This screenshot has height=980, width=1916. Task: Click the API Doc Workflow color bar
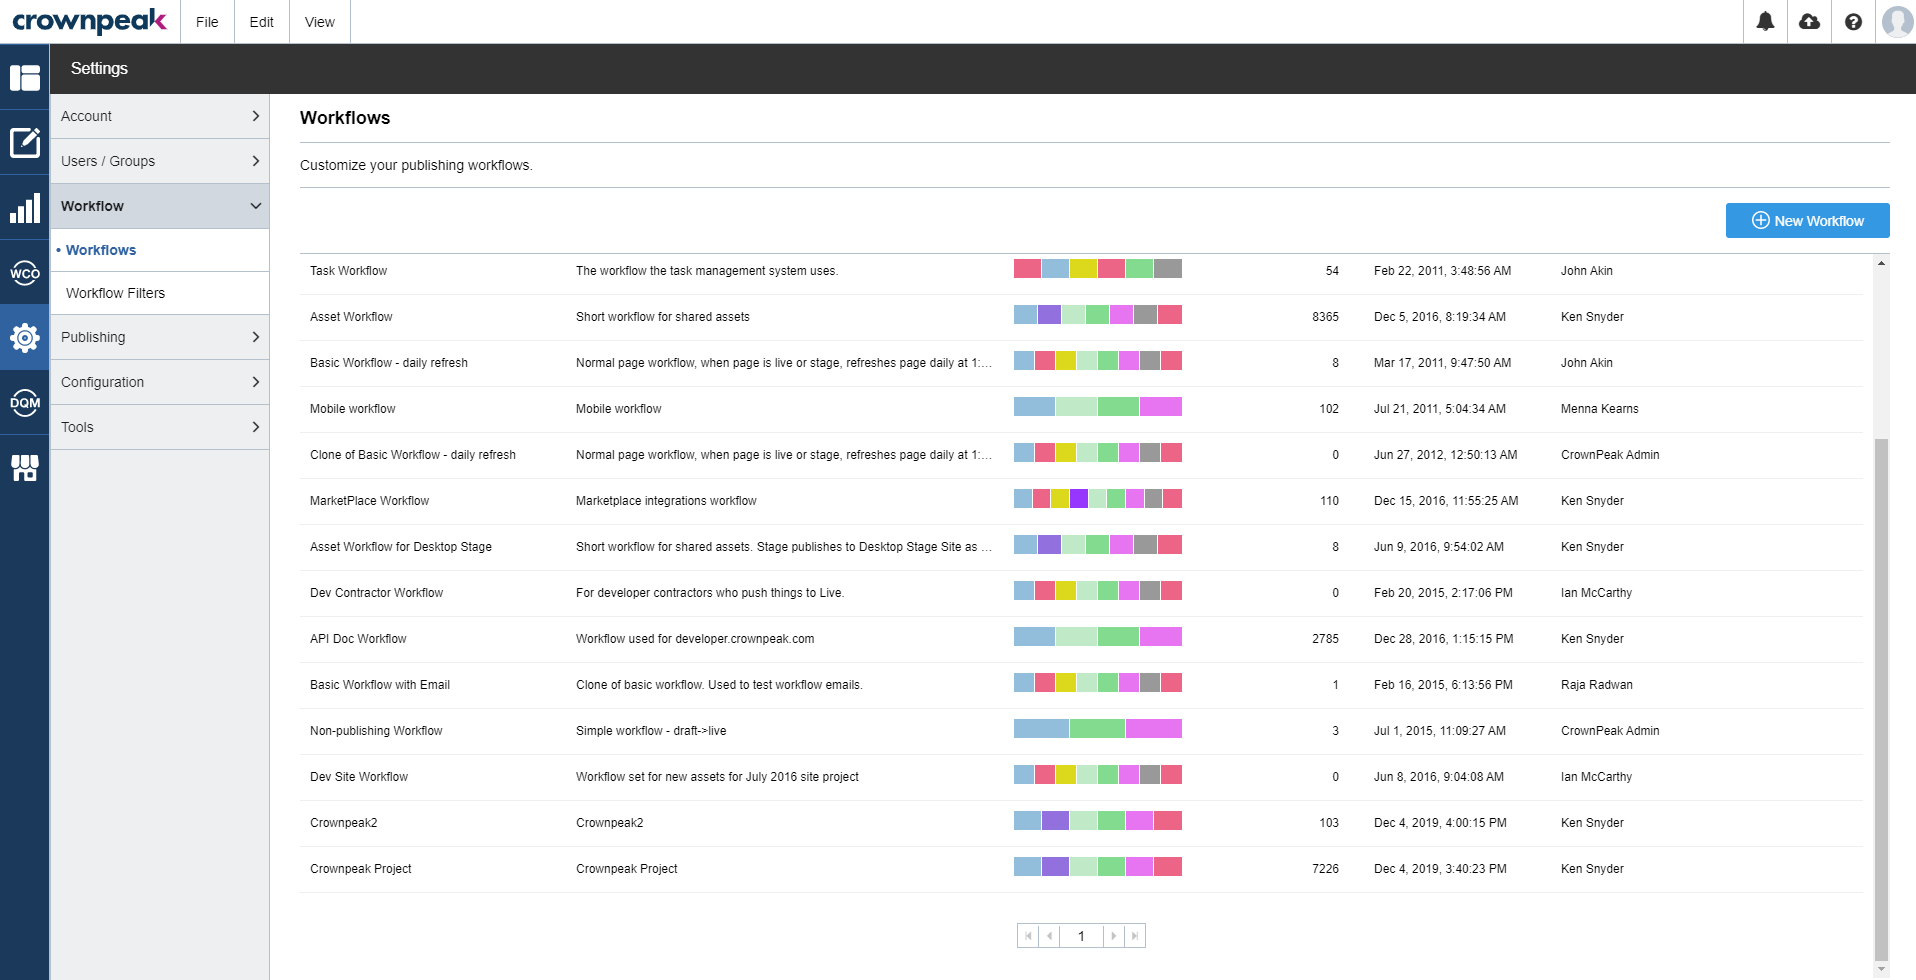(x=1098, y=636)
